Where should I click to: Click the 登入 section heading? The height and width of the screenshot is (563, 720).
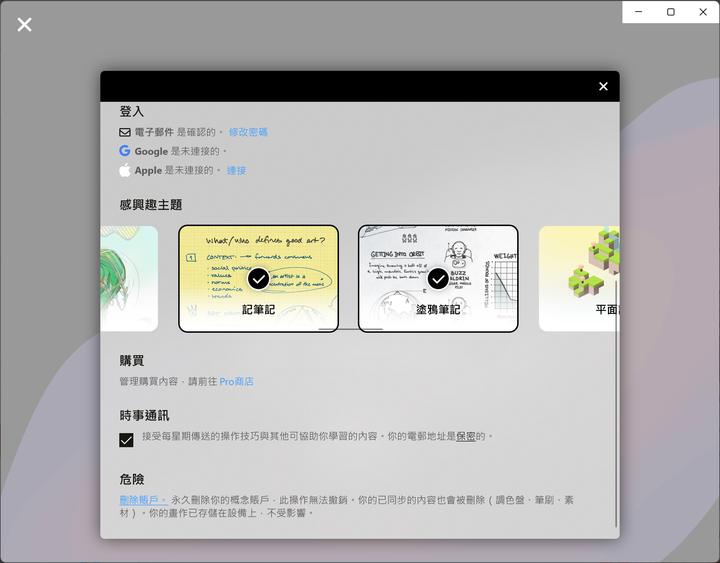(x=132, y=112)
